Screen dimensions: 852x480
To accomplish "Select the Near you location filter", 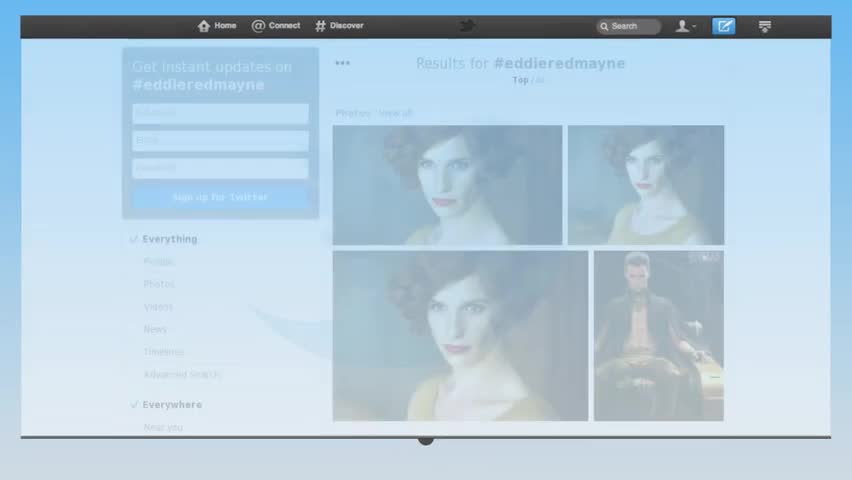I will (x=163, y=427).
